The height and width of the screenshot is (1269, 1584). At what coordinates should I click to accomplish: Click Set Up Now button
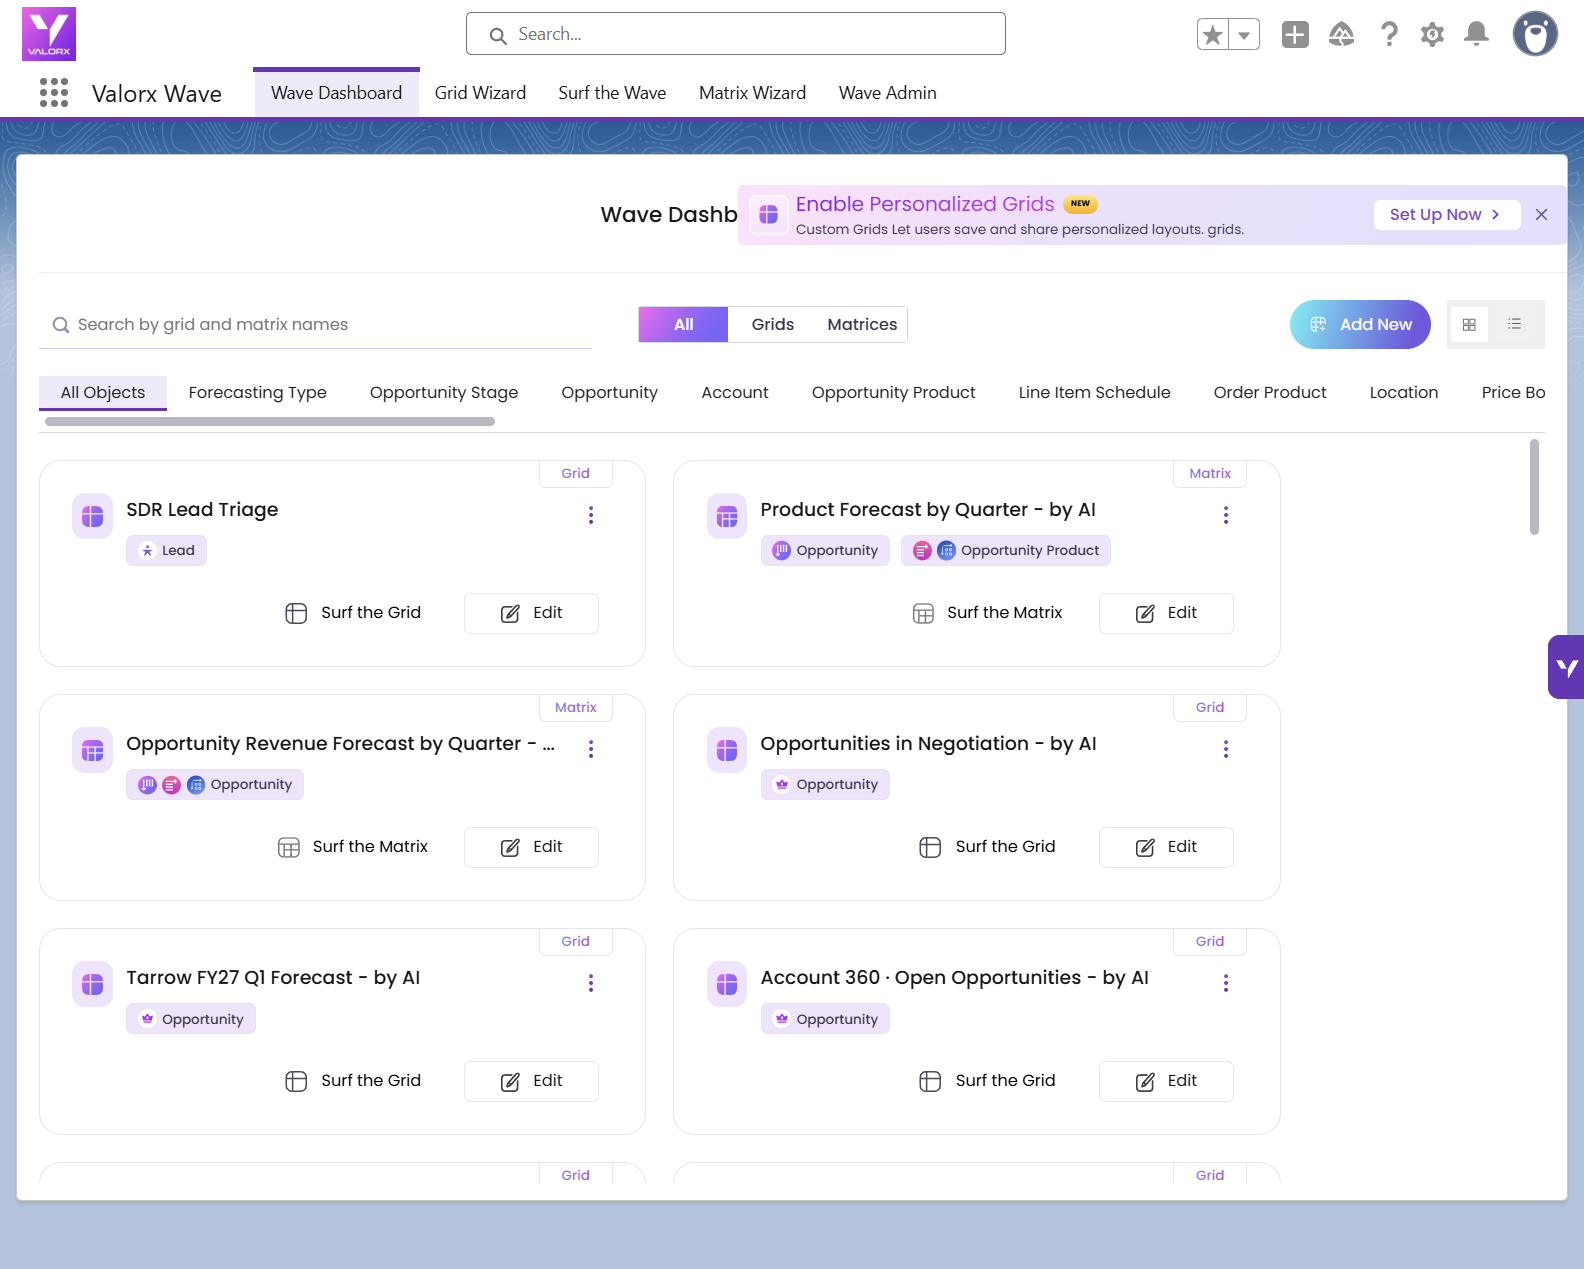coord(1447,215)
